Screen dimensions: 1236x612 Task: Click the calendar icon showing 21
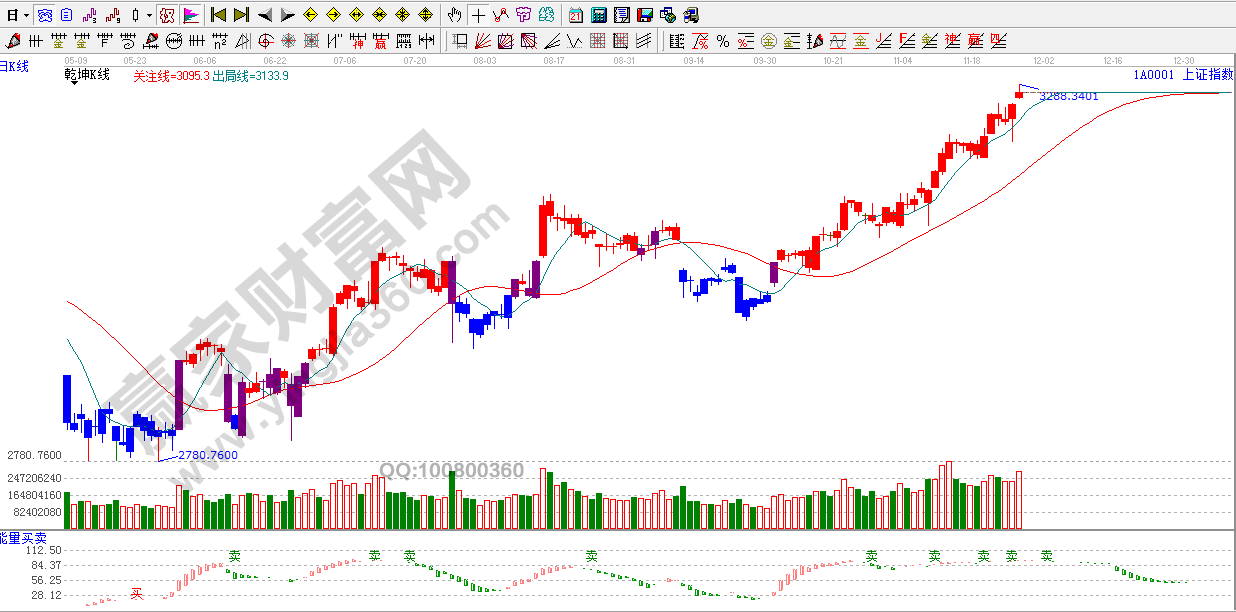tap(576, 15)
